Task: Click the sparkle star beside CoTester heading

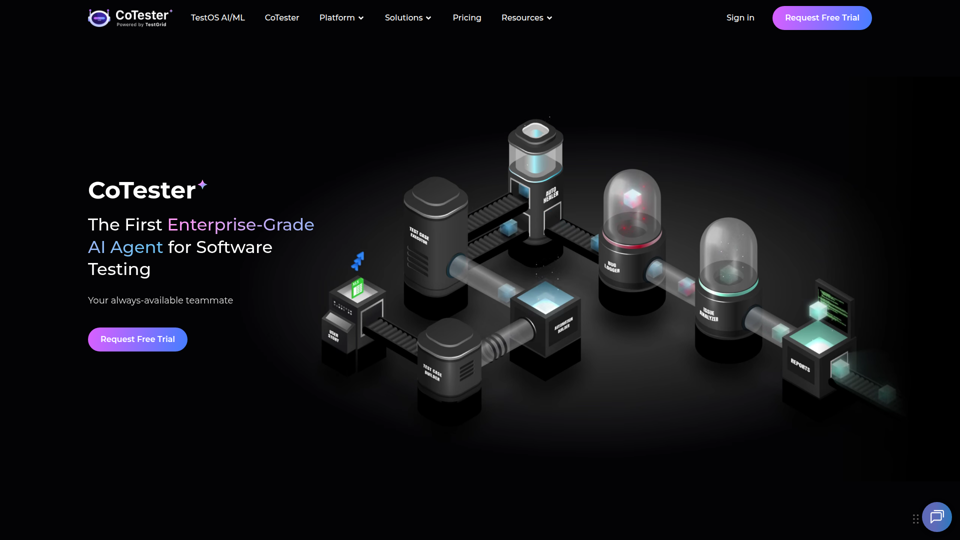Action: tap(202, 184)
